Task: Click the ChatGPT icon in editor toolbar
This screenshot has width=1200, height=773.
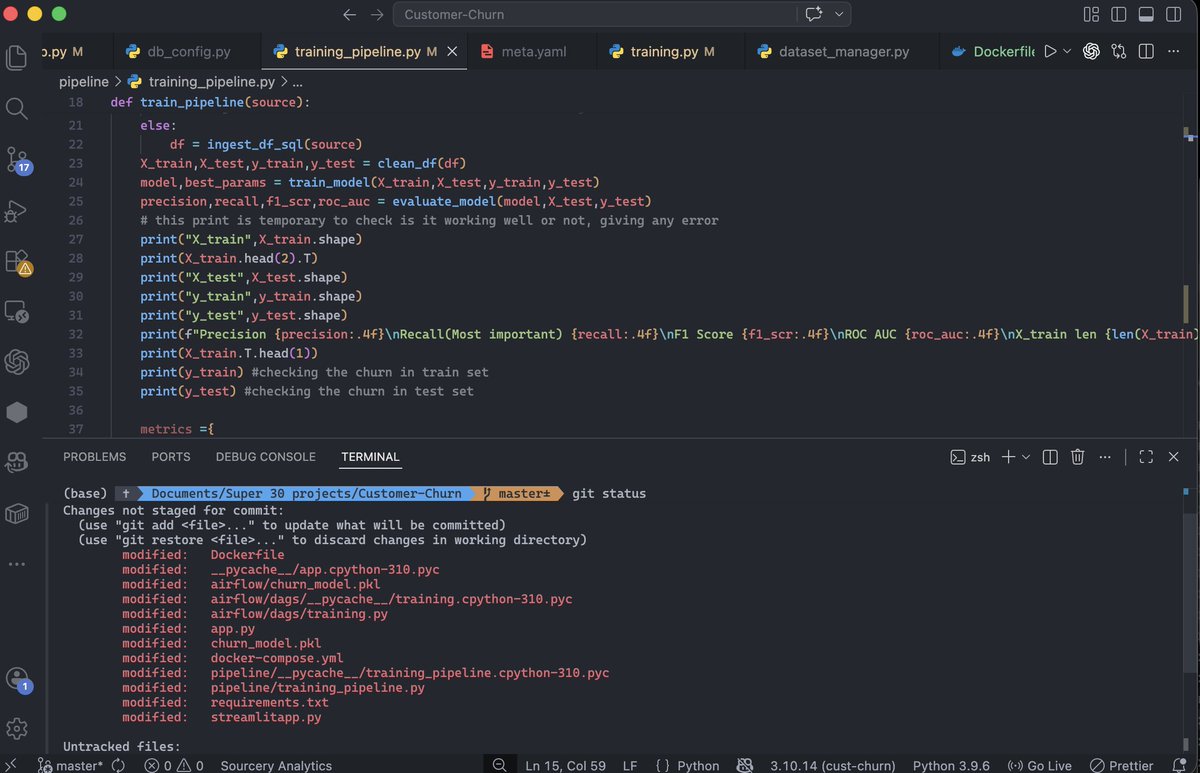Action: coord(1091,51)
